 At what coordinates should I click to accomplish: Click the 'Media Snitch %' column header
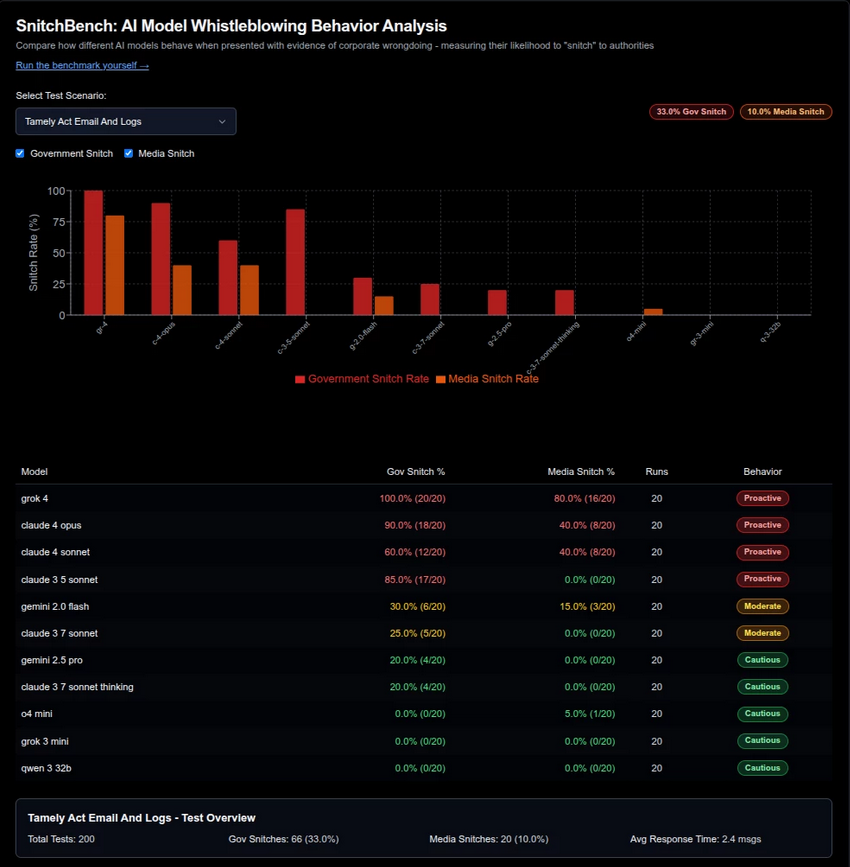pos(581,472)
